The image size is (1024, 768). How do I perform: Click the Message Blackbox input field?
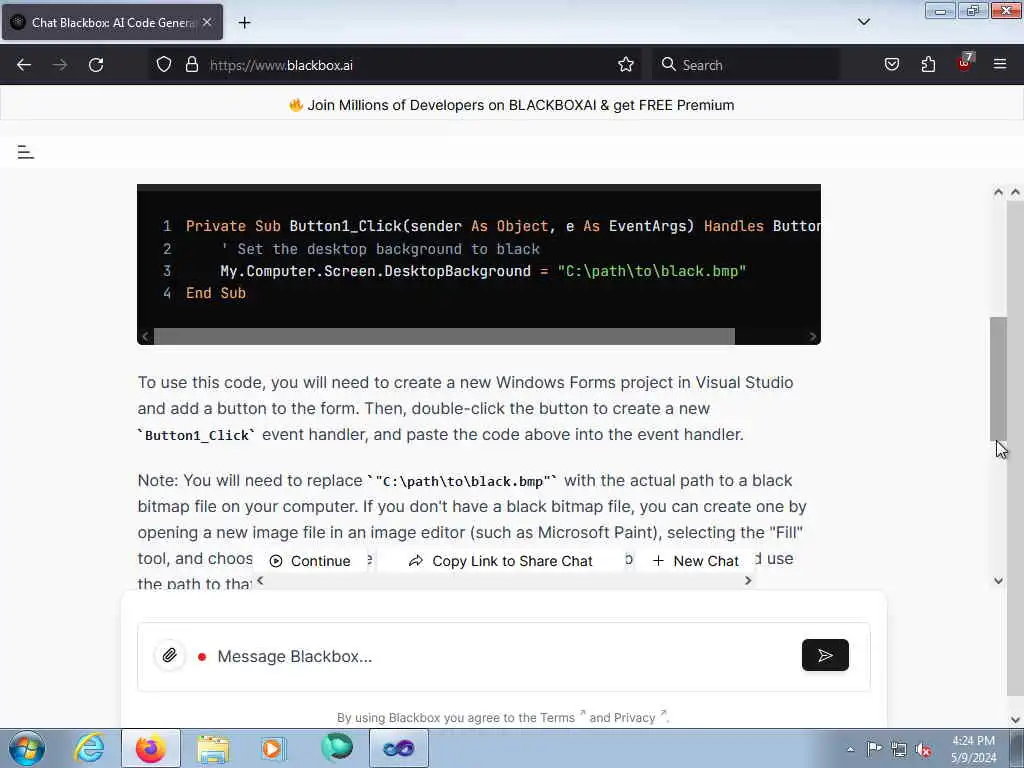[x=503, y=656]
